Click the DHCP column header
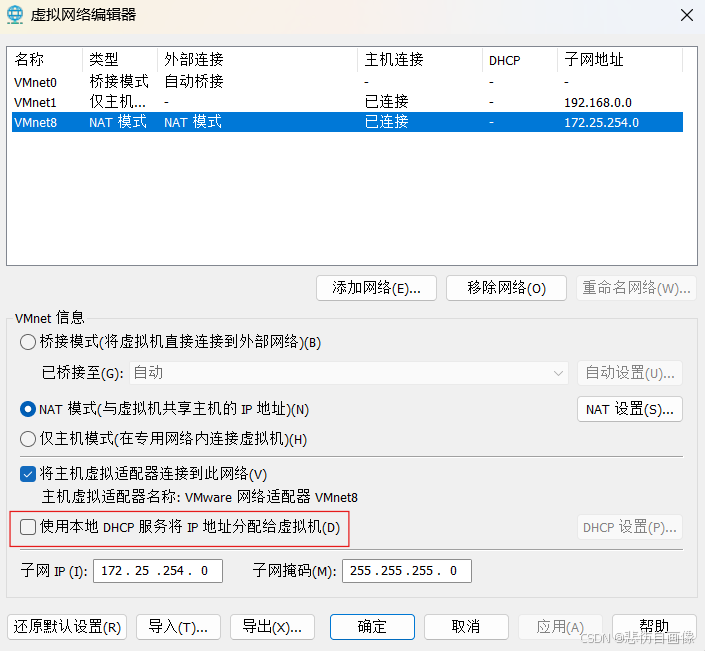The width and height of the screenshot is (705, 651). click(520, 59)
